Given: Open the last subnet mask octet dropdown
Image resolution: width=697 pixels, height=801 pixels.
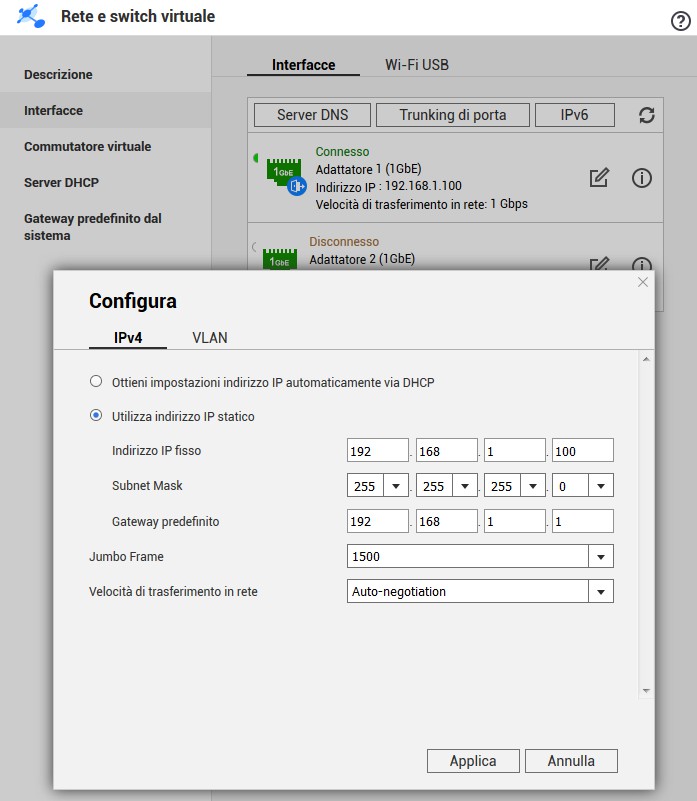Looking at the screenshot, I should click(601, 487).
